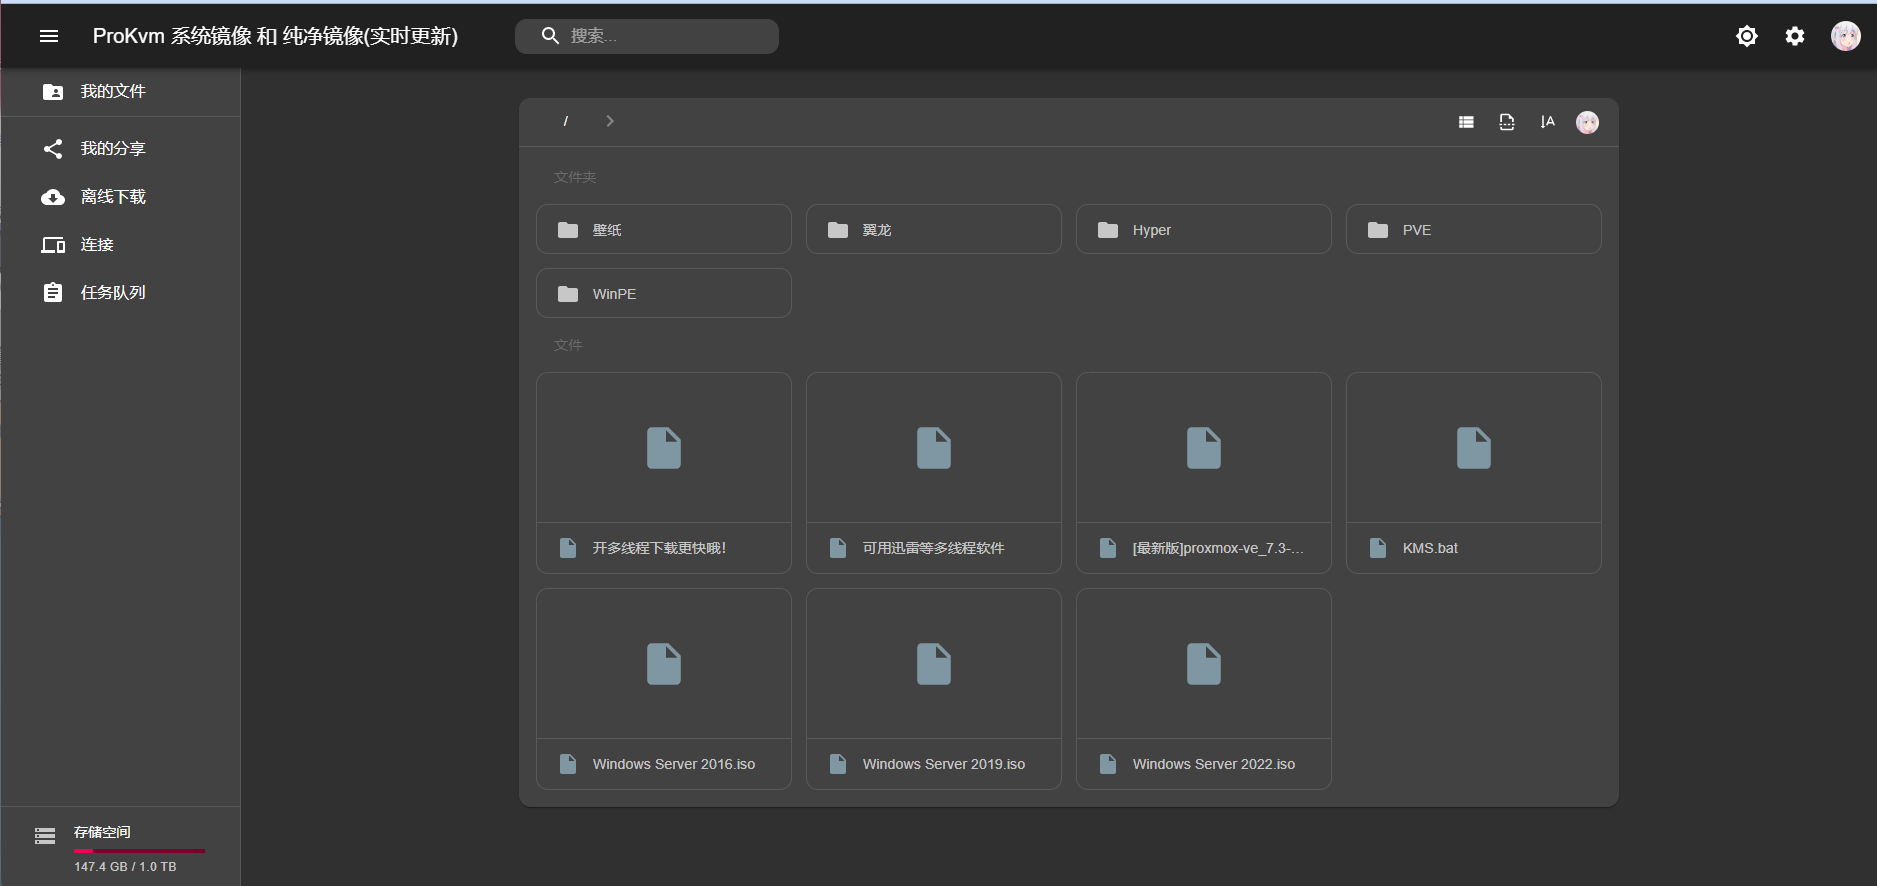Screen dimensions: 1877x886
Task: Expand the breadcrumb chevron arrow
Action: [610, 121]
